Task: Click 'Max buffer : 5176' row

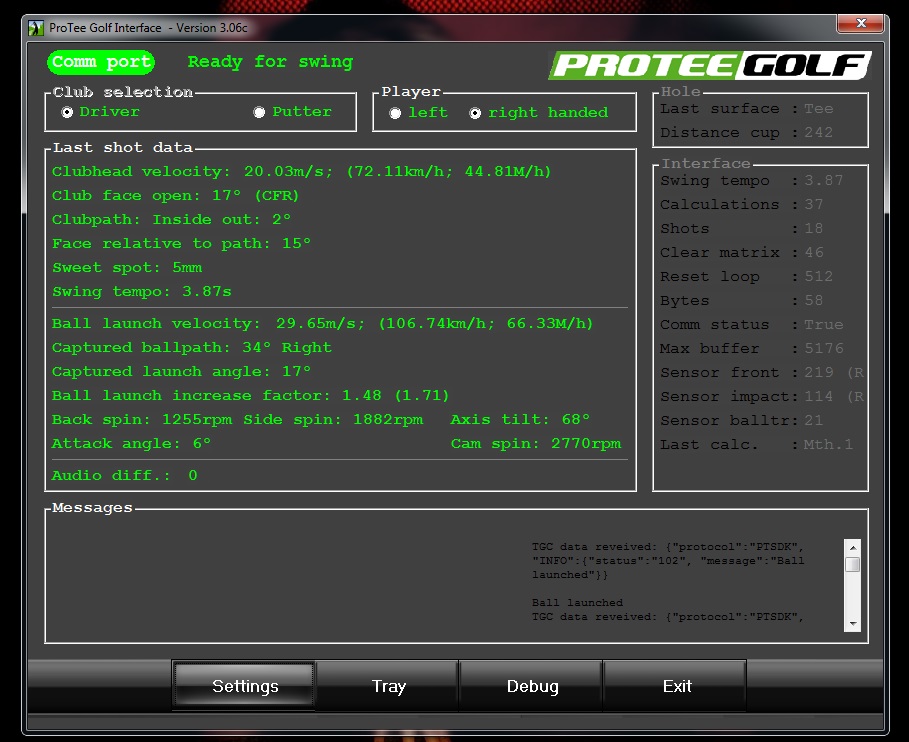Action: tap(752, 349)
